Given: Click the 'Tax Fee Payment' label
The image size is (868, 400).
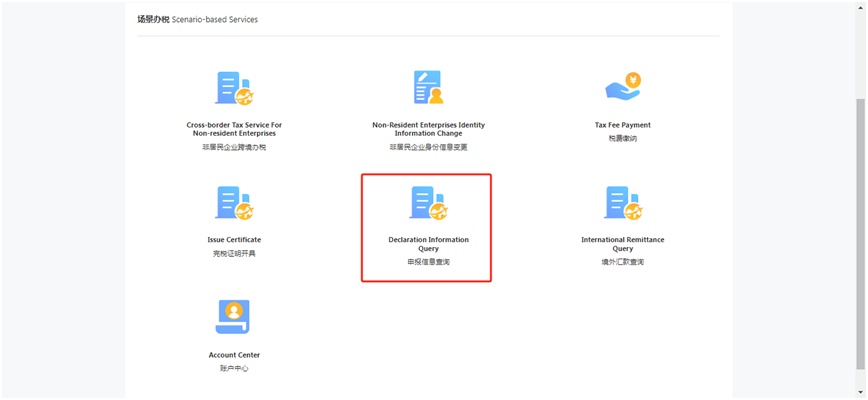Looking at the screenshot, I should (x=623, y=125).
